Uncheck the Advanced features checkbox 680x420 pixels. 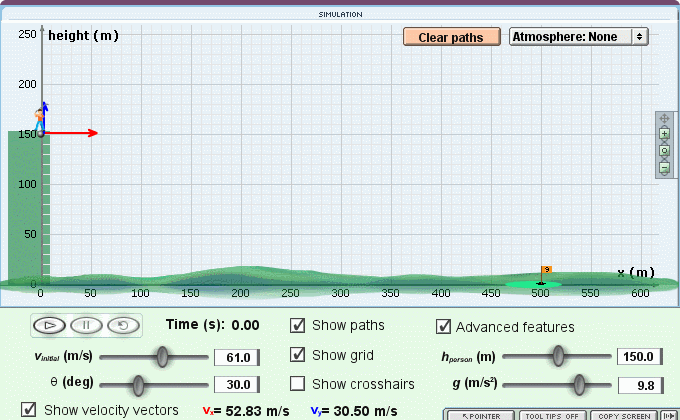click(x=444, y=326)
